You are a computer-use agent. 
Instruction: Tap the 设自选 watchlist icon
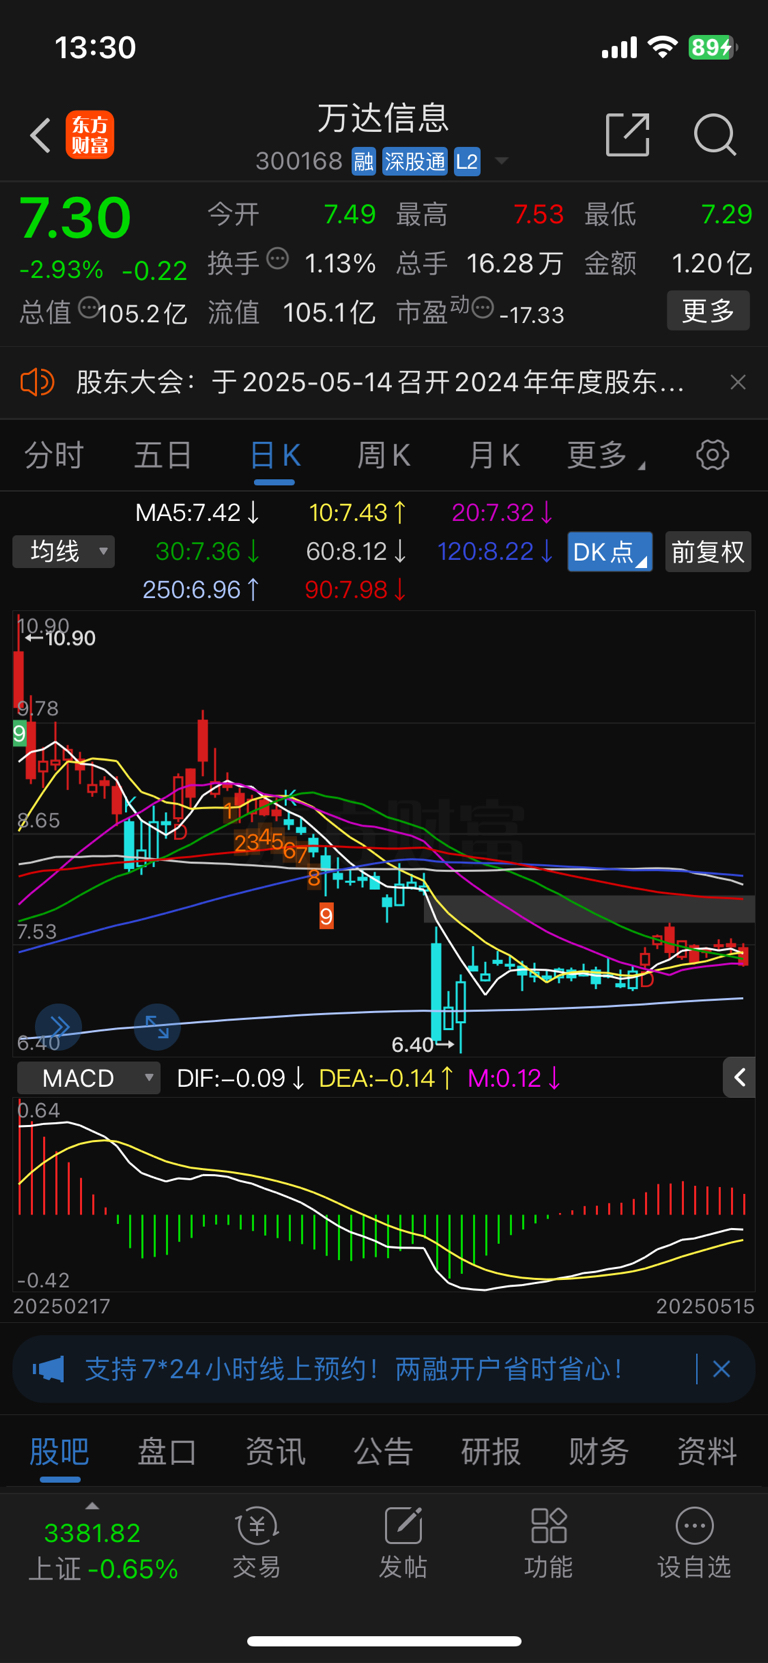point(694,1543)
